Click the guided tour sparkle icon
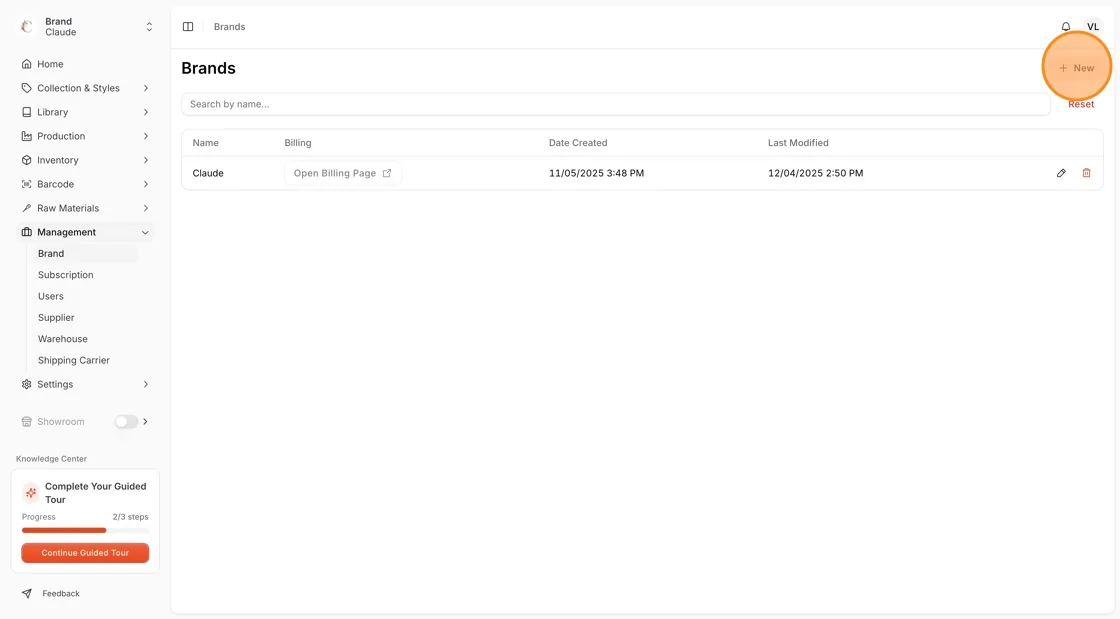 [31, 493]
